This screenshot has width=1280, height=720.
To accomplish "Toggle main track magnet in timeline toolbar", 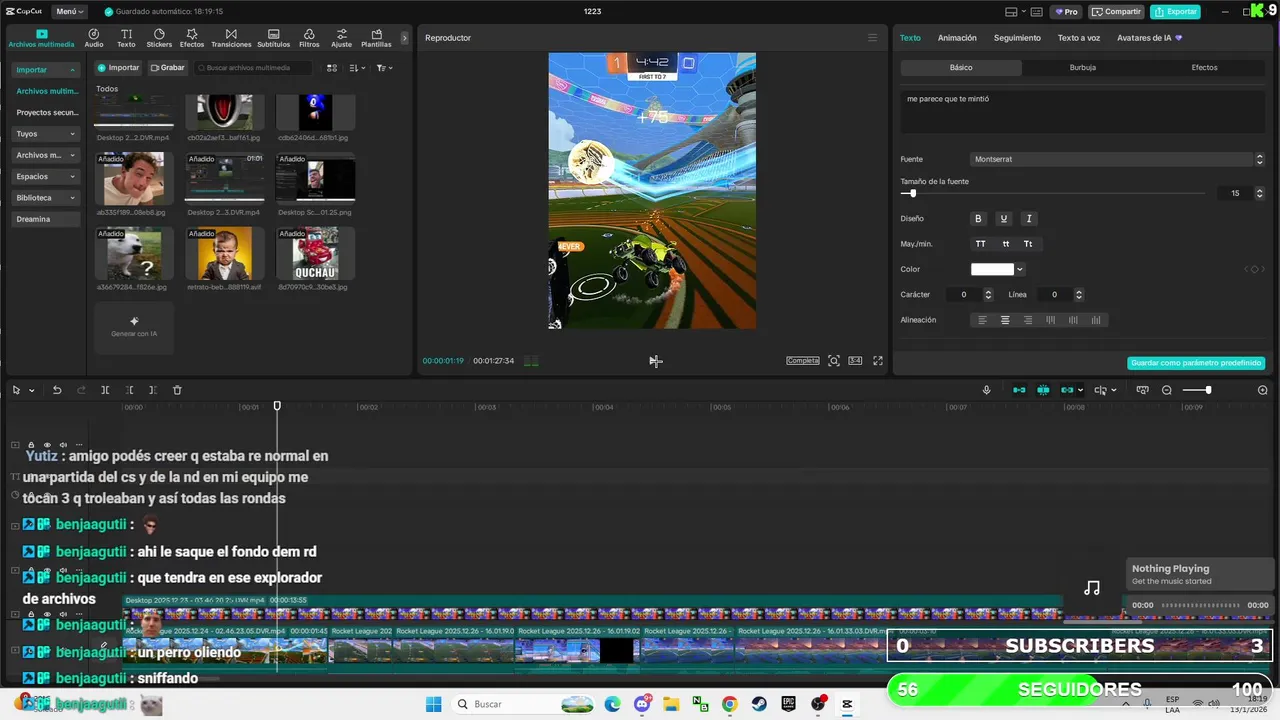I will pyautogui.click(x=1019, y=390).
